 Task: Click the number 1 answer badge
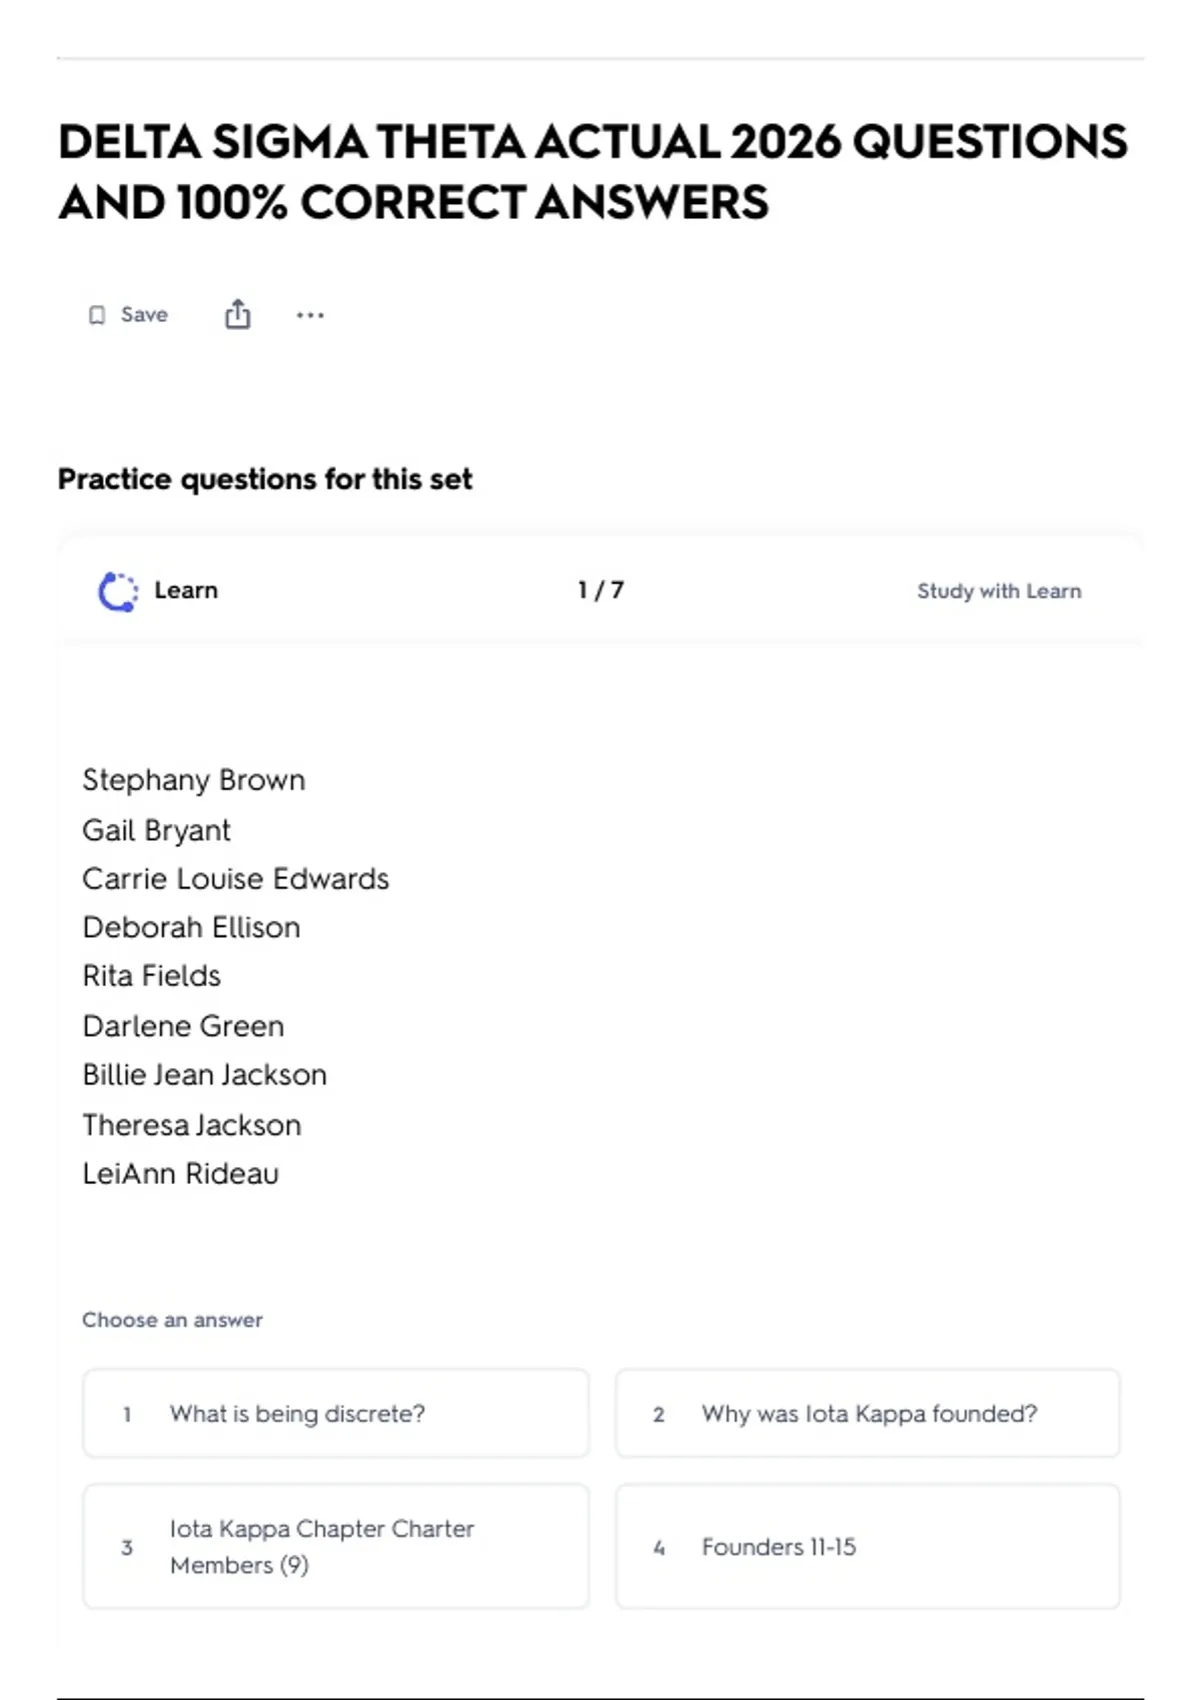click(127, 1414)
